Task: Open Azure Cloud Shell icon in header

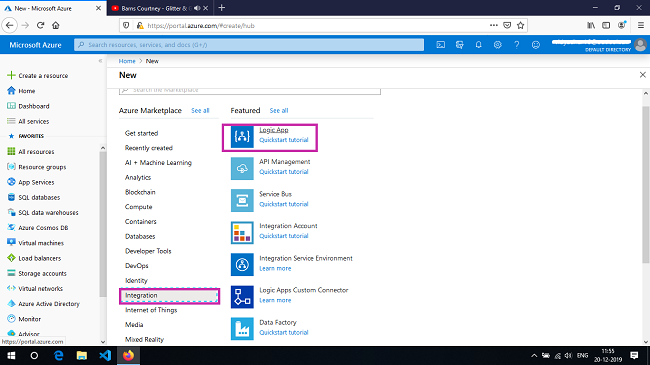Action: point(441,45)
